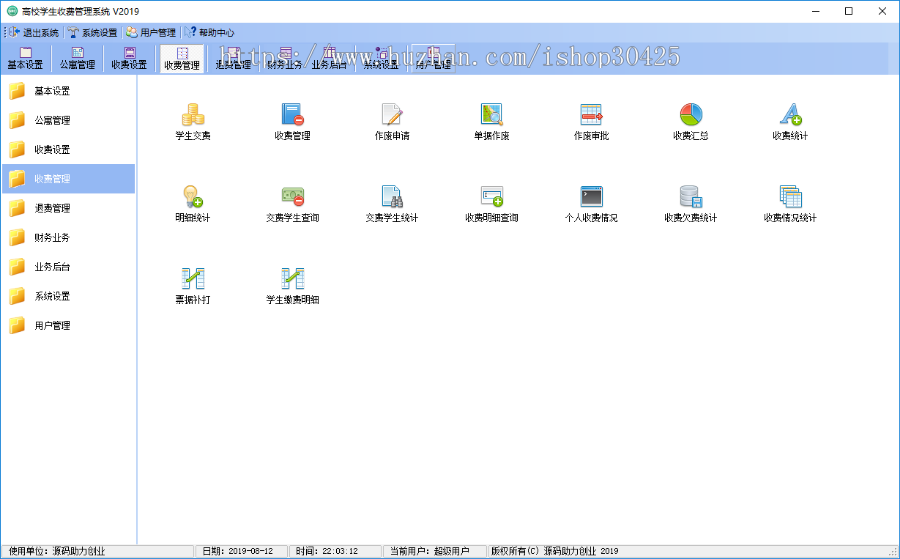The width and height of the screenshot is (900, 559).
Task: Switch to the 退费管理 ribbon tab
Action: point(233,59)
